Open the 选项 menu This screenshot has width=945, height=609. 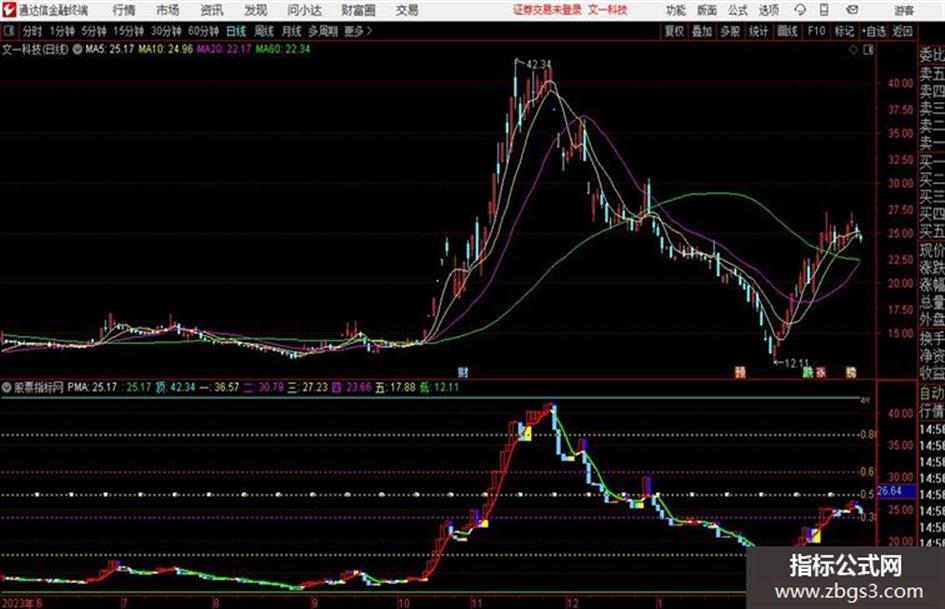tap(768, 10)
